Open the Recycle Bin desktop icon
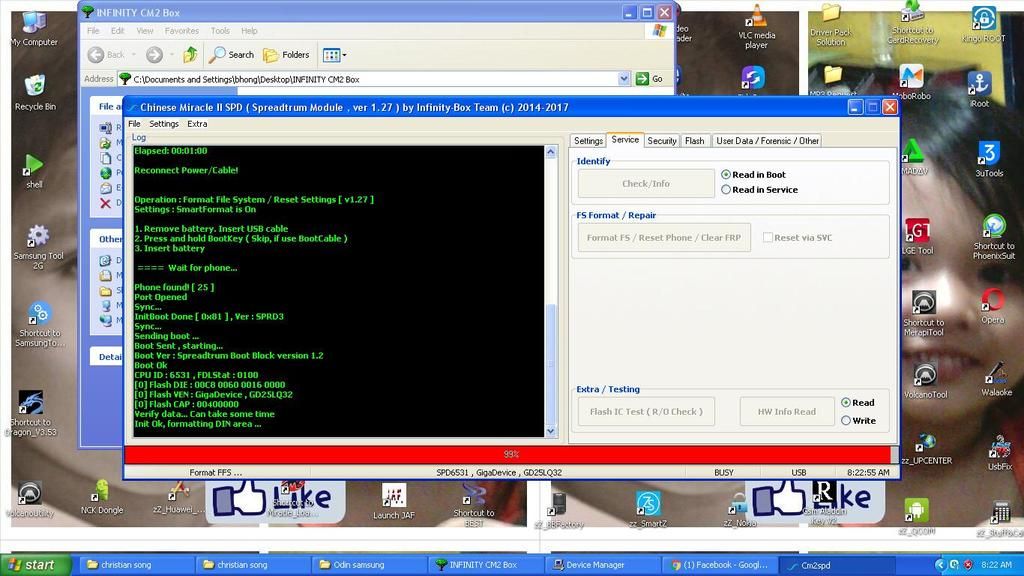This screenshot has width=1024, height=576. click(35, 88)
